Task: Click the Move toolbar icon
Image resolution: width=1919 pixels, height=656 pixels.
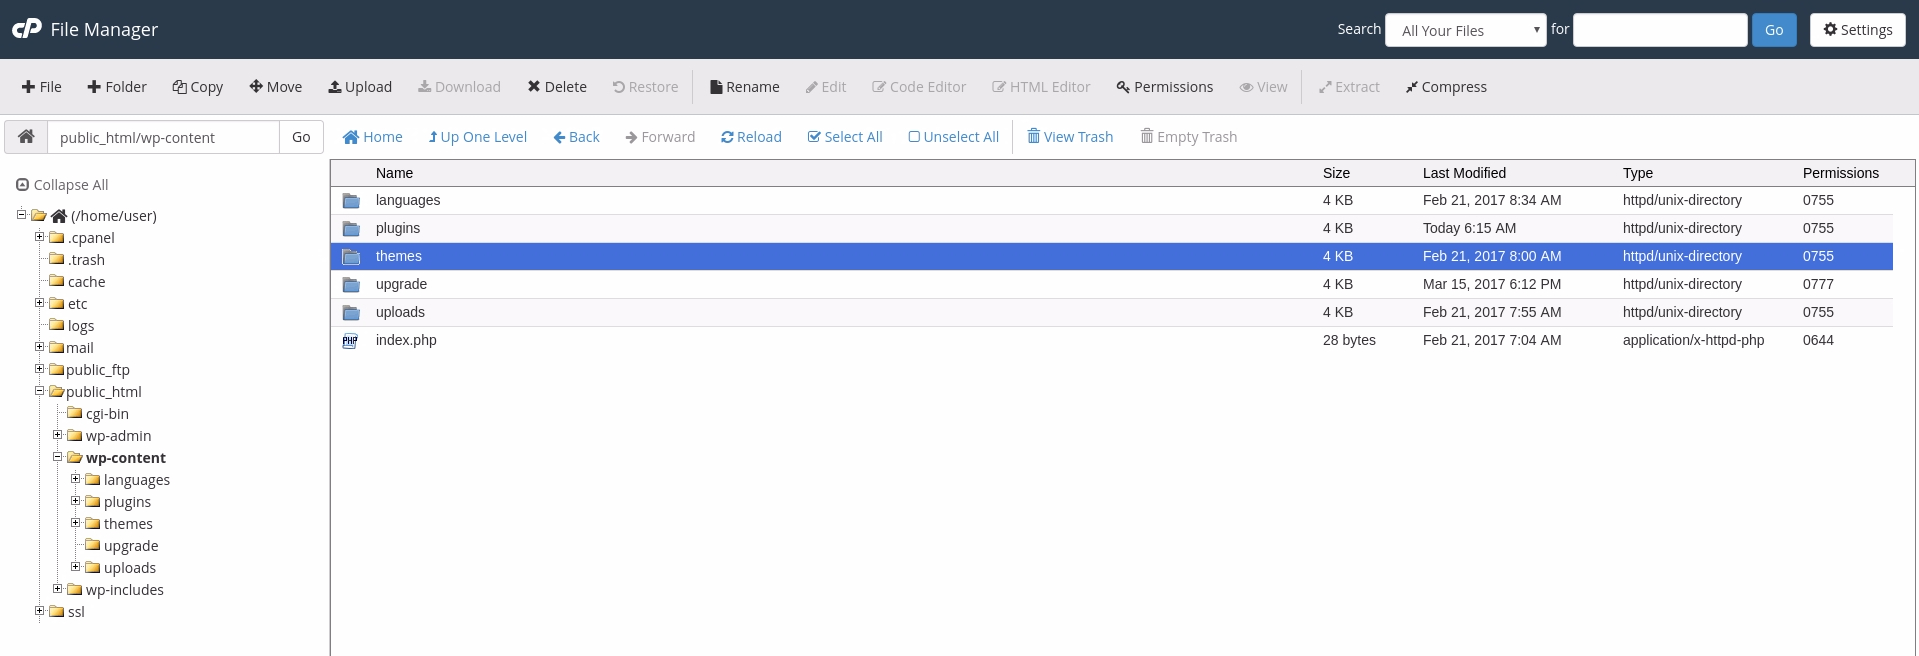Action: tap(256, 87)
